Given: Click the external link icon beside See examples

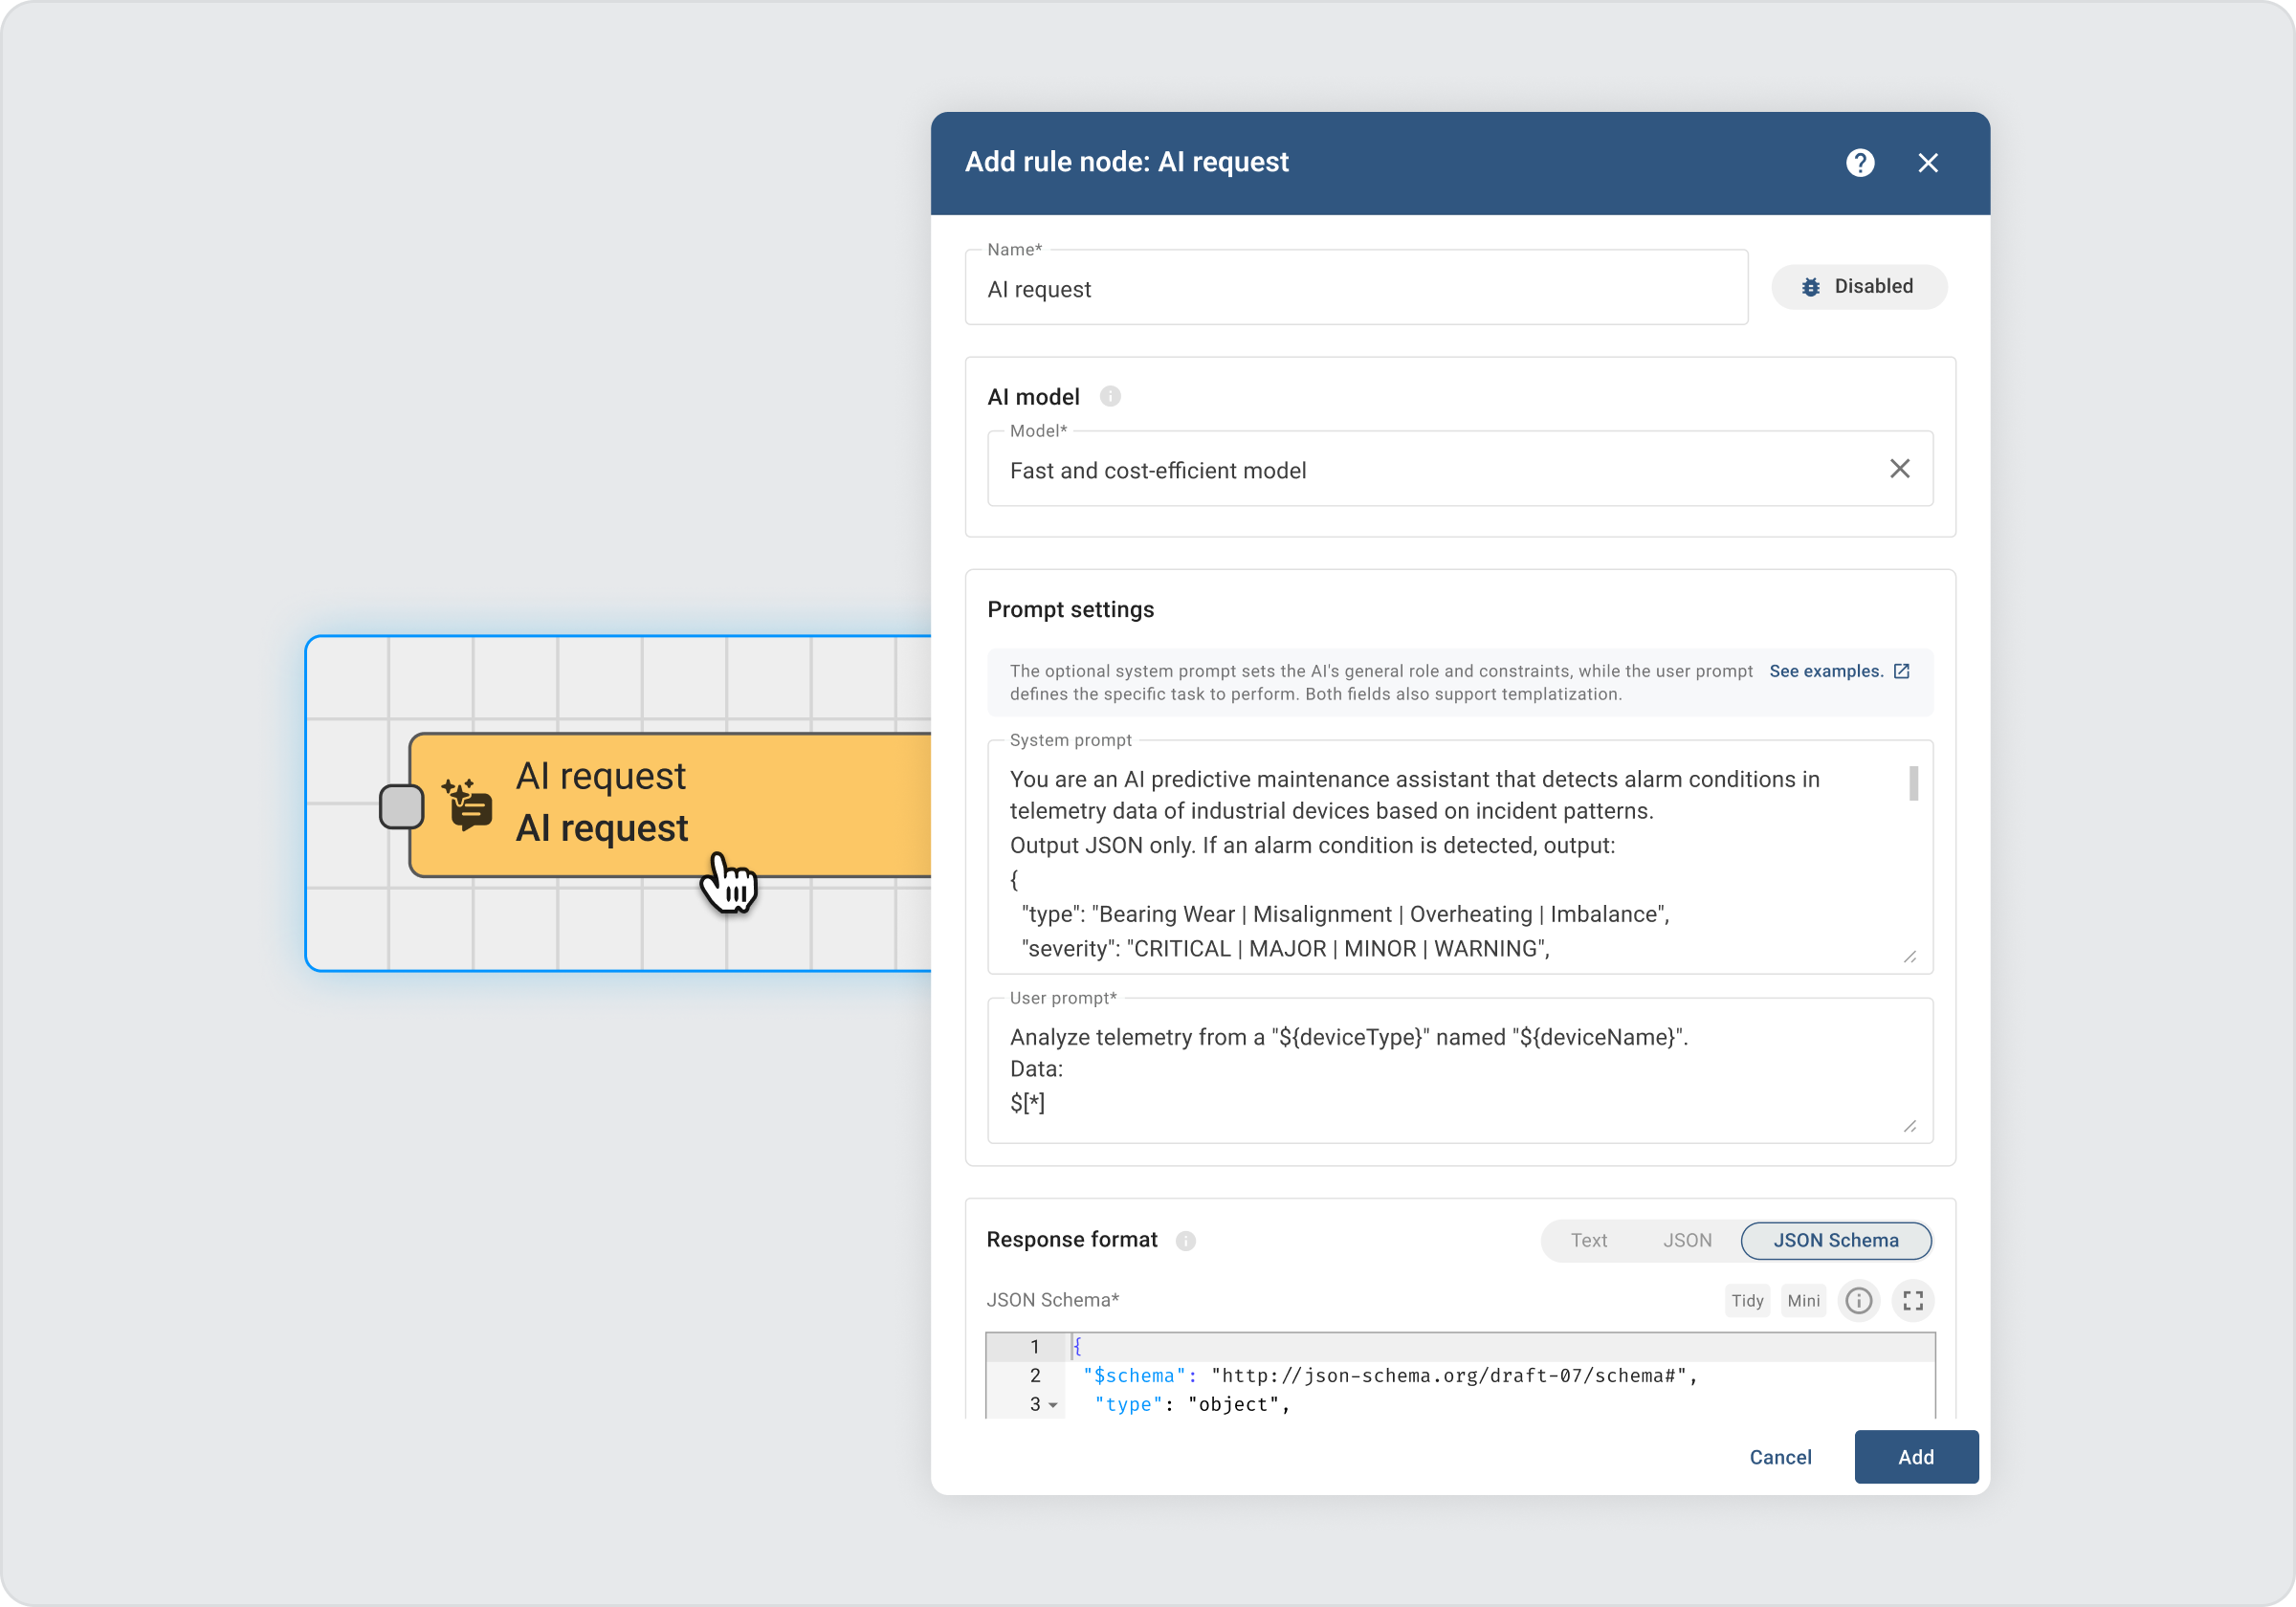Looking at the screenshot, I should 1902,671.
